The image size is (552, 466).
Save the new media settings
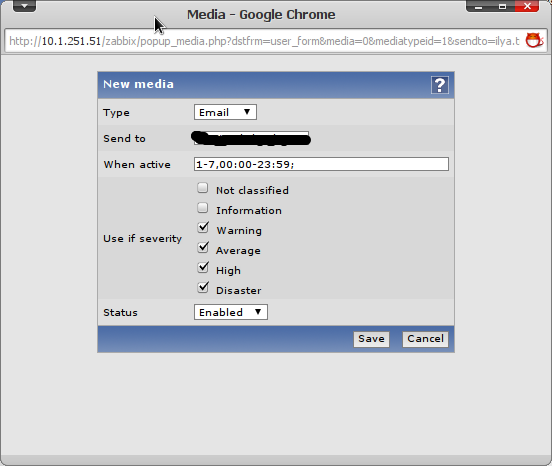coord(371,339)
